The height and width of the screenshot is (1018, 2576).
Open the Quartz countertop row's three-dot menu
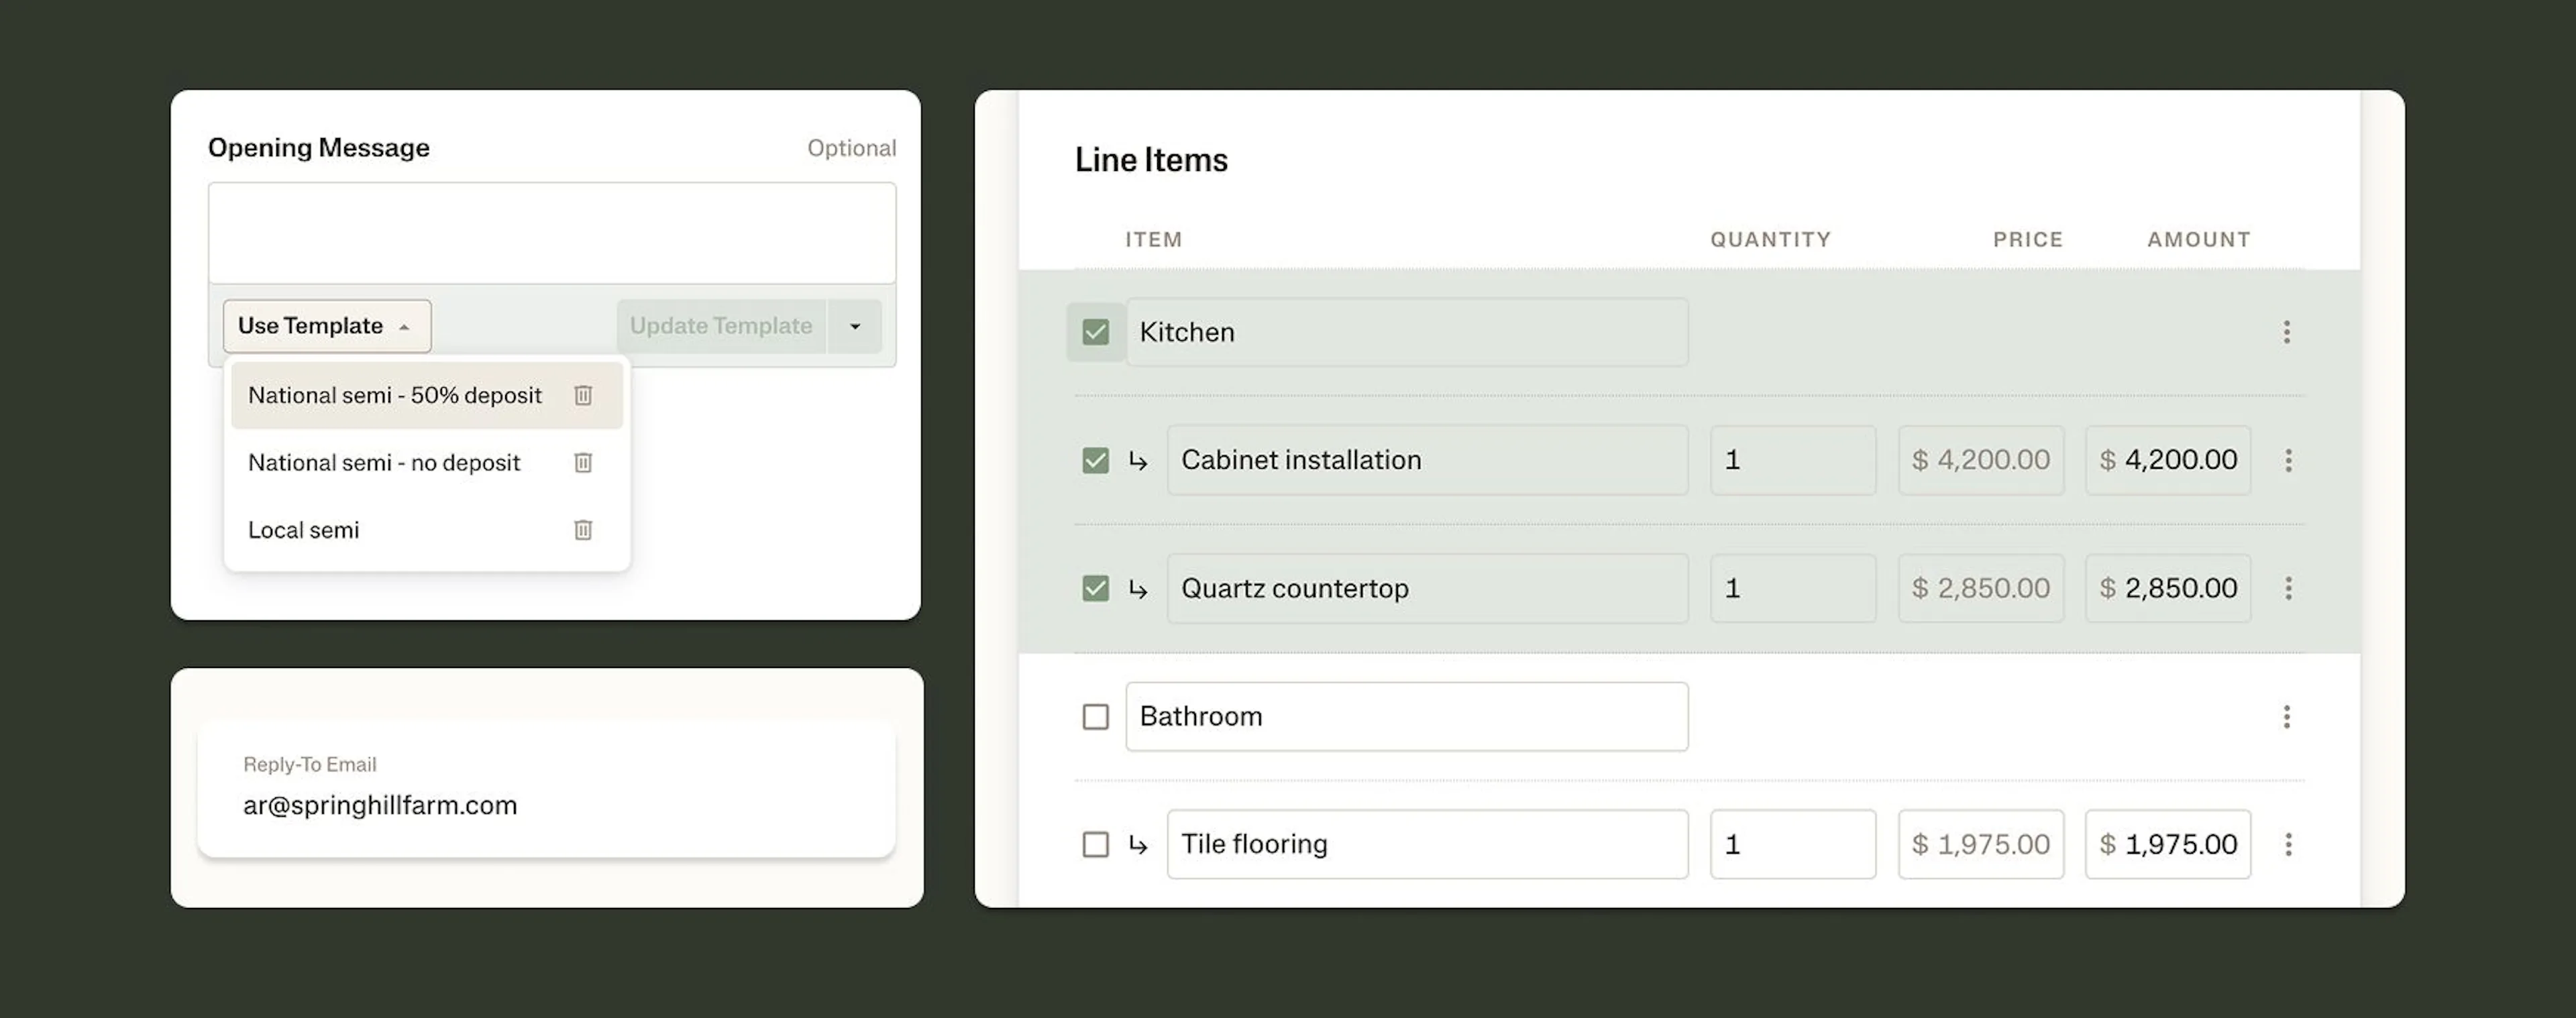2288,588
